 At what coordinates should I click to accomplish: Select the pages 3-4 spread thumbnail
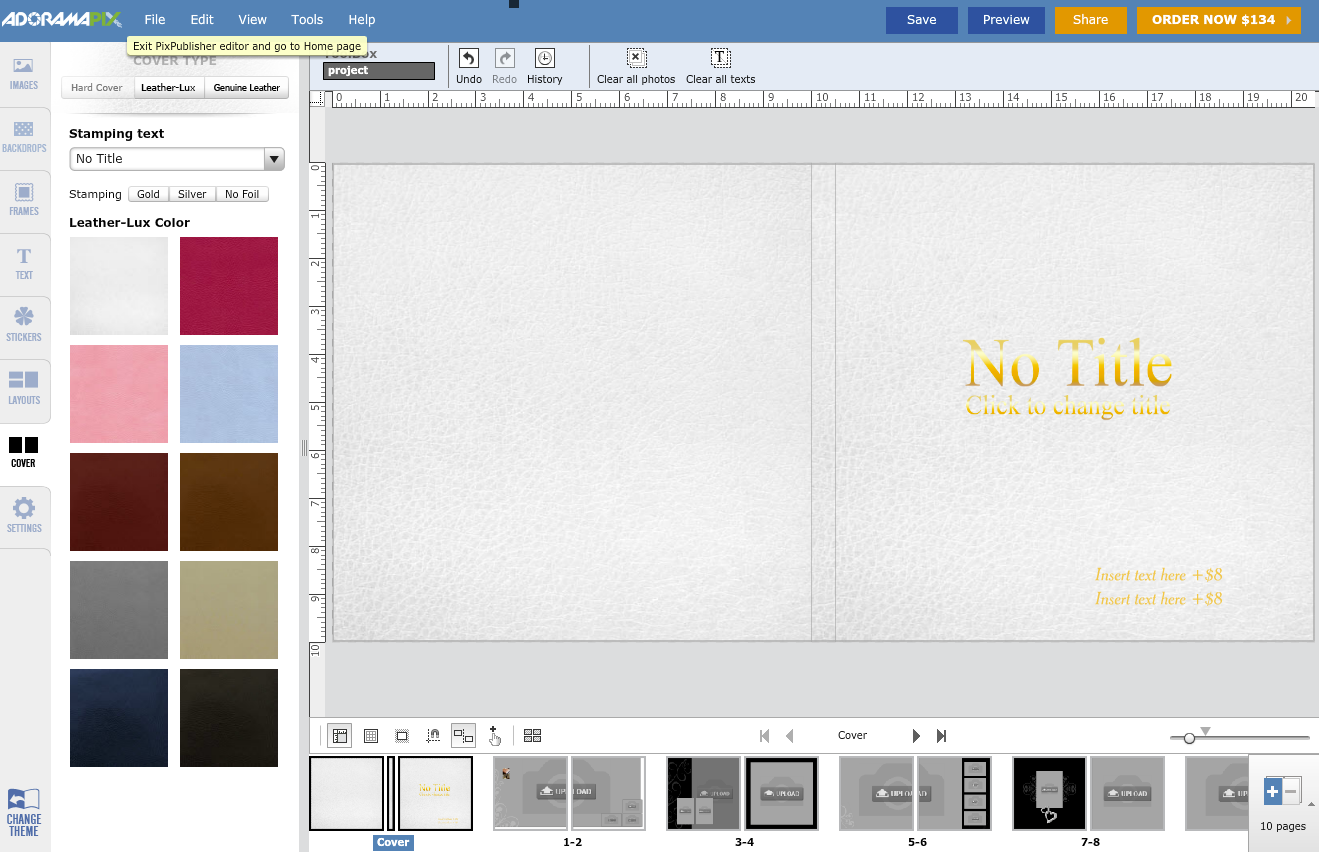coord(744,793)
